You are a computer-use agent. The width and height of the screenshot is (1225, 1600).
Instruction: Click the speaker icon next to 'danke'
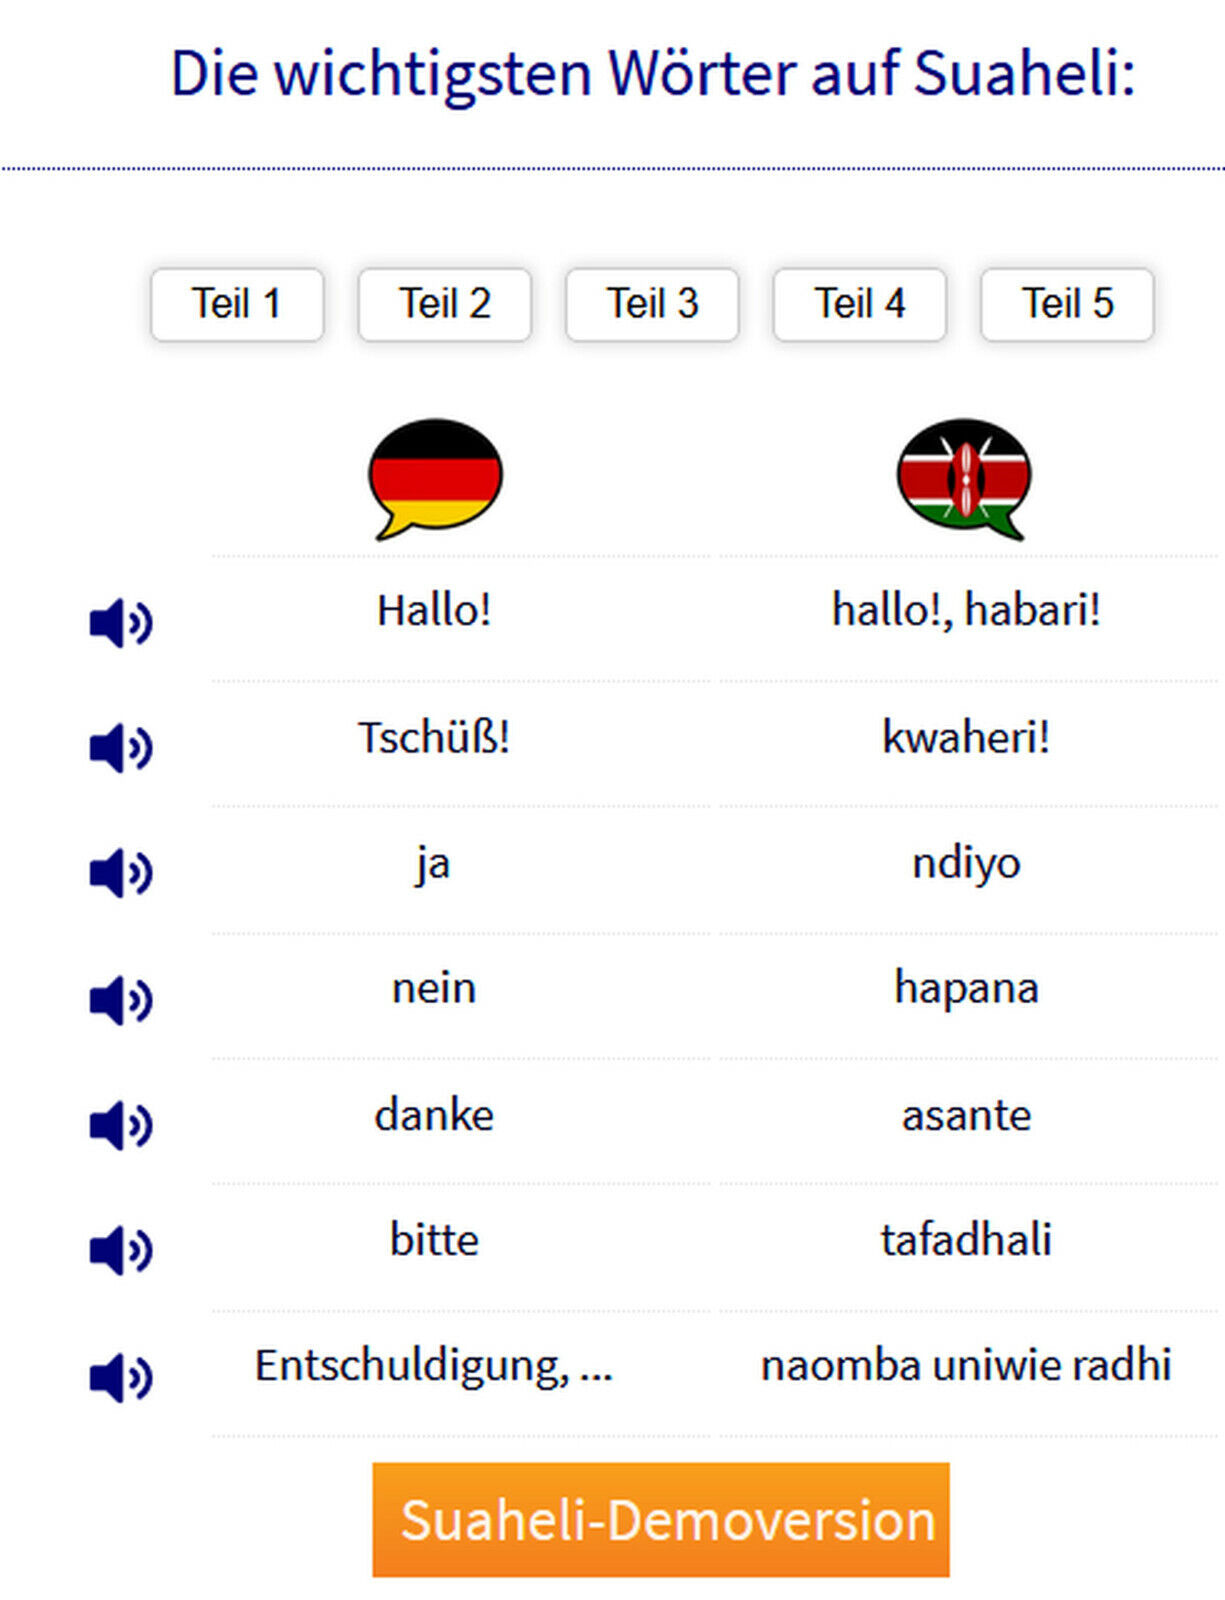tap(120, 1125)
